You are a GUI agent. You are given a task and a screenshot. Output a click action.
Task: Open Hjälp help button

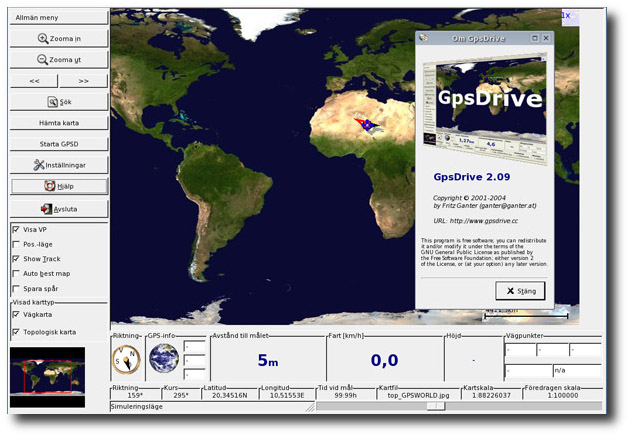59,186
